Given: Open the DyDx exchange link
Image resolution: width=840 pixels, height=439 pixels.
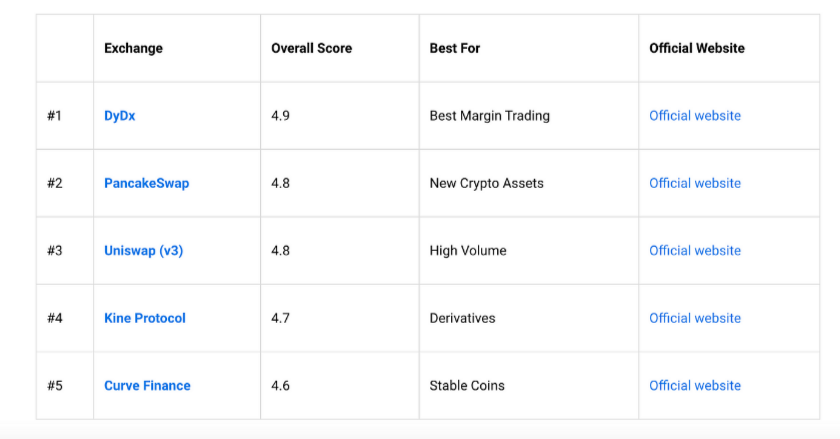Looking at the screenshot, I should point(120,116).
